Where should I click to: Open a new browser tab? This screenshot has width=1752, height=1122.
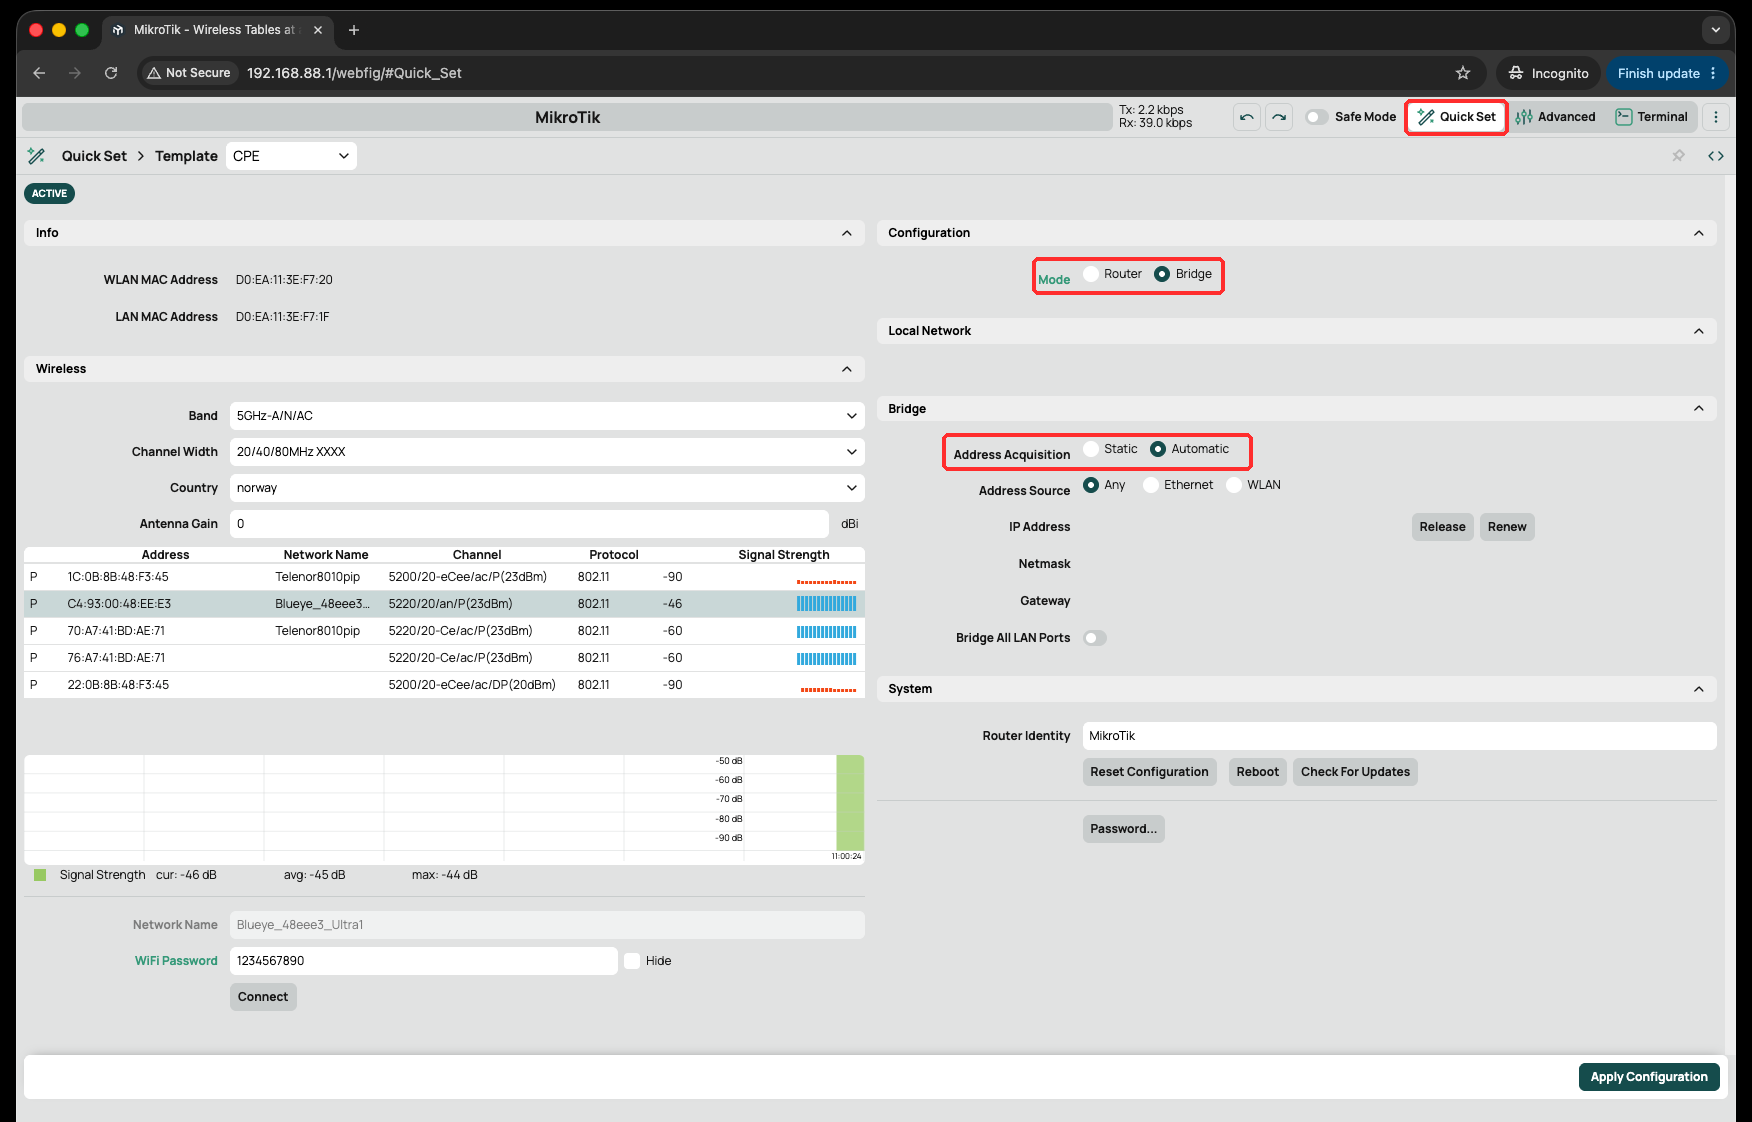coord(354,30)
